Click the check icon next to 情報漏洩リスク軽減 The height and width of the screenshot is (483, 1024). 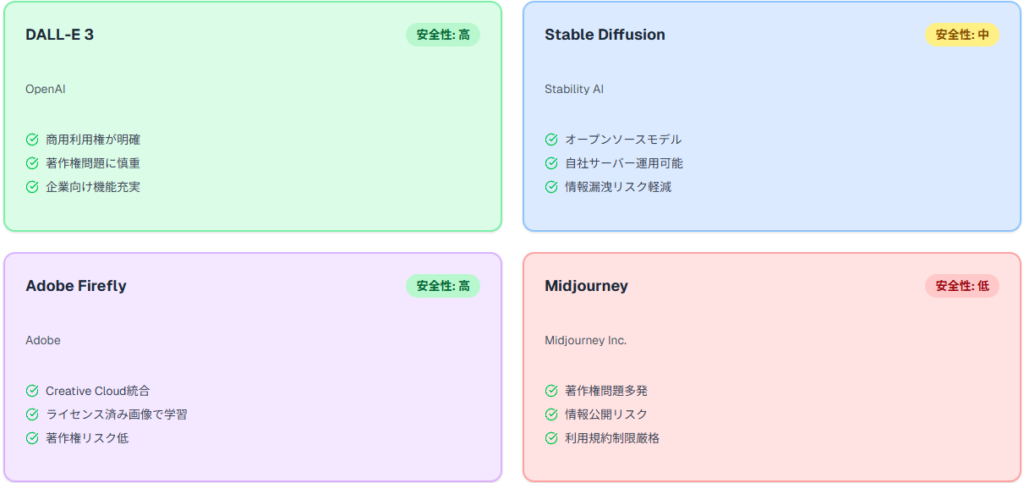[x=551, y=187]
